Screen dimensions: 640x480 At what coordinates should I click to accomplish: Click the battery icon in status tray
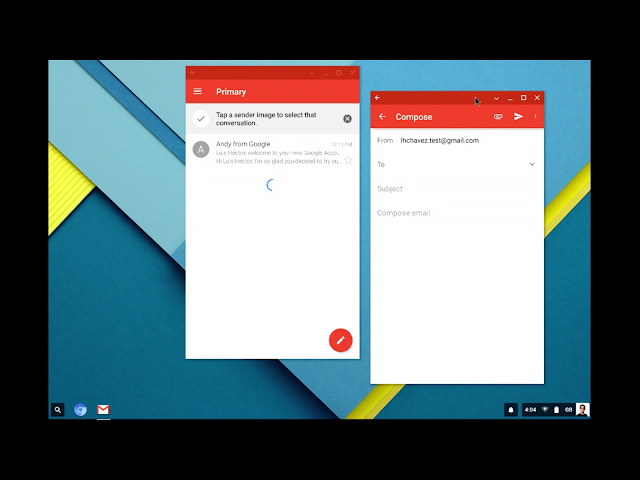(x=556, y=410)
